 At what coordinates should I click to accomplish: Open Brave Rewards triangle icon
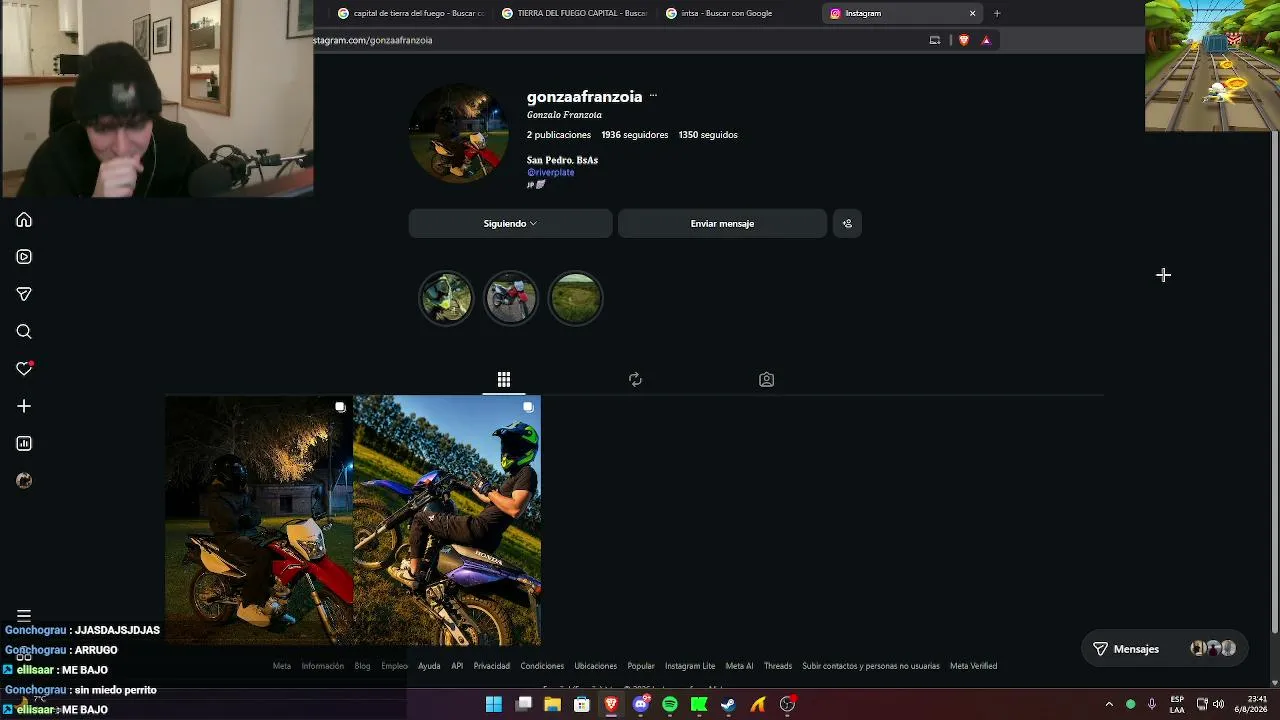(x=986, y=40)
